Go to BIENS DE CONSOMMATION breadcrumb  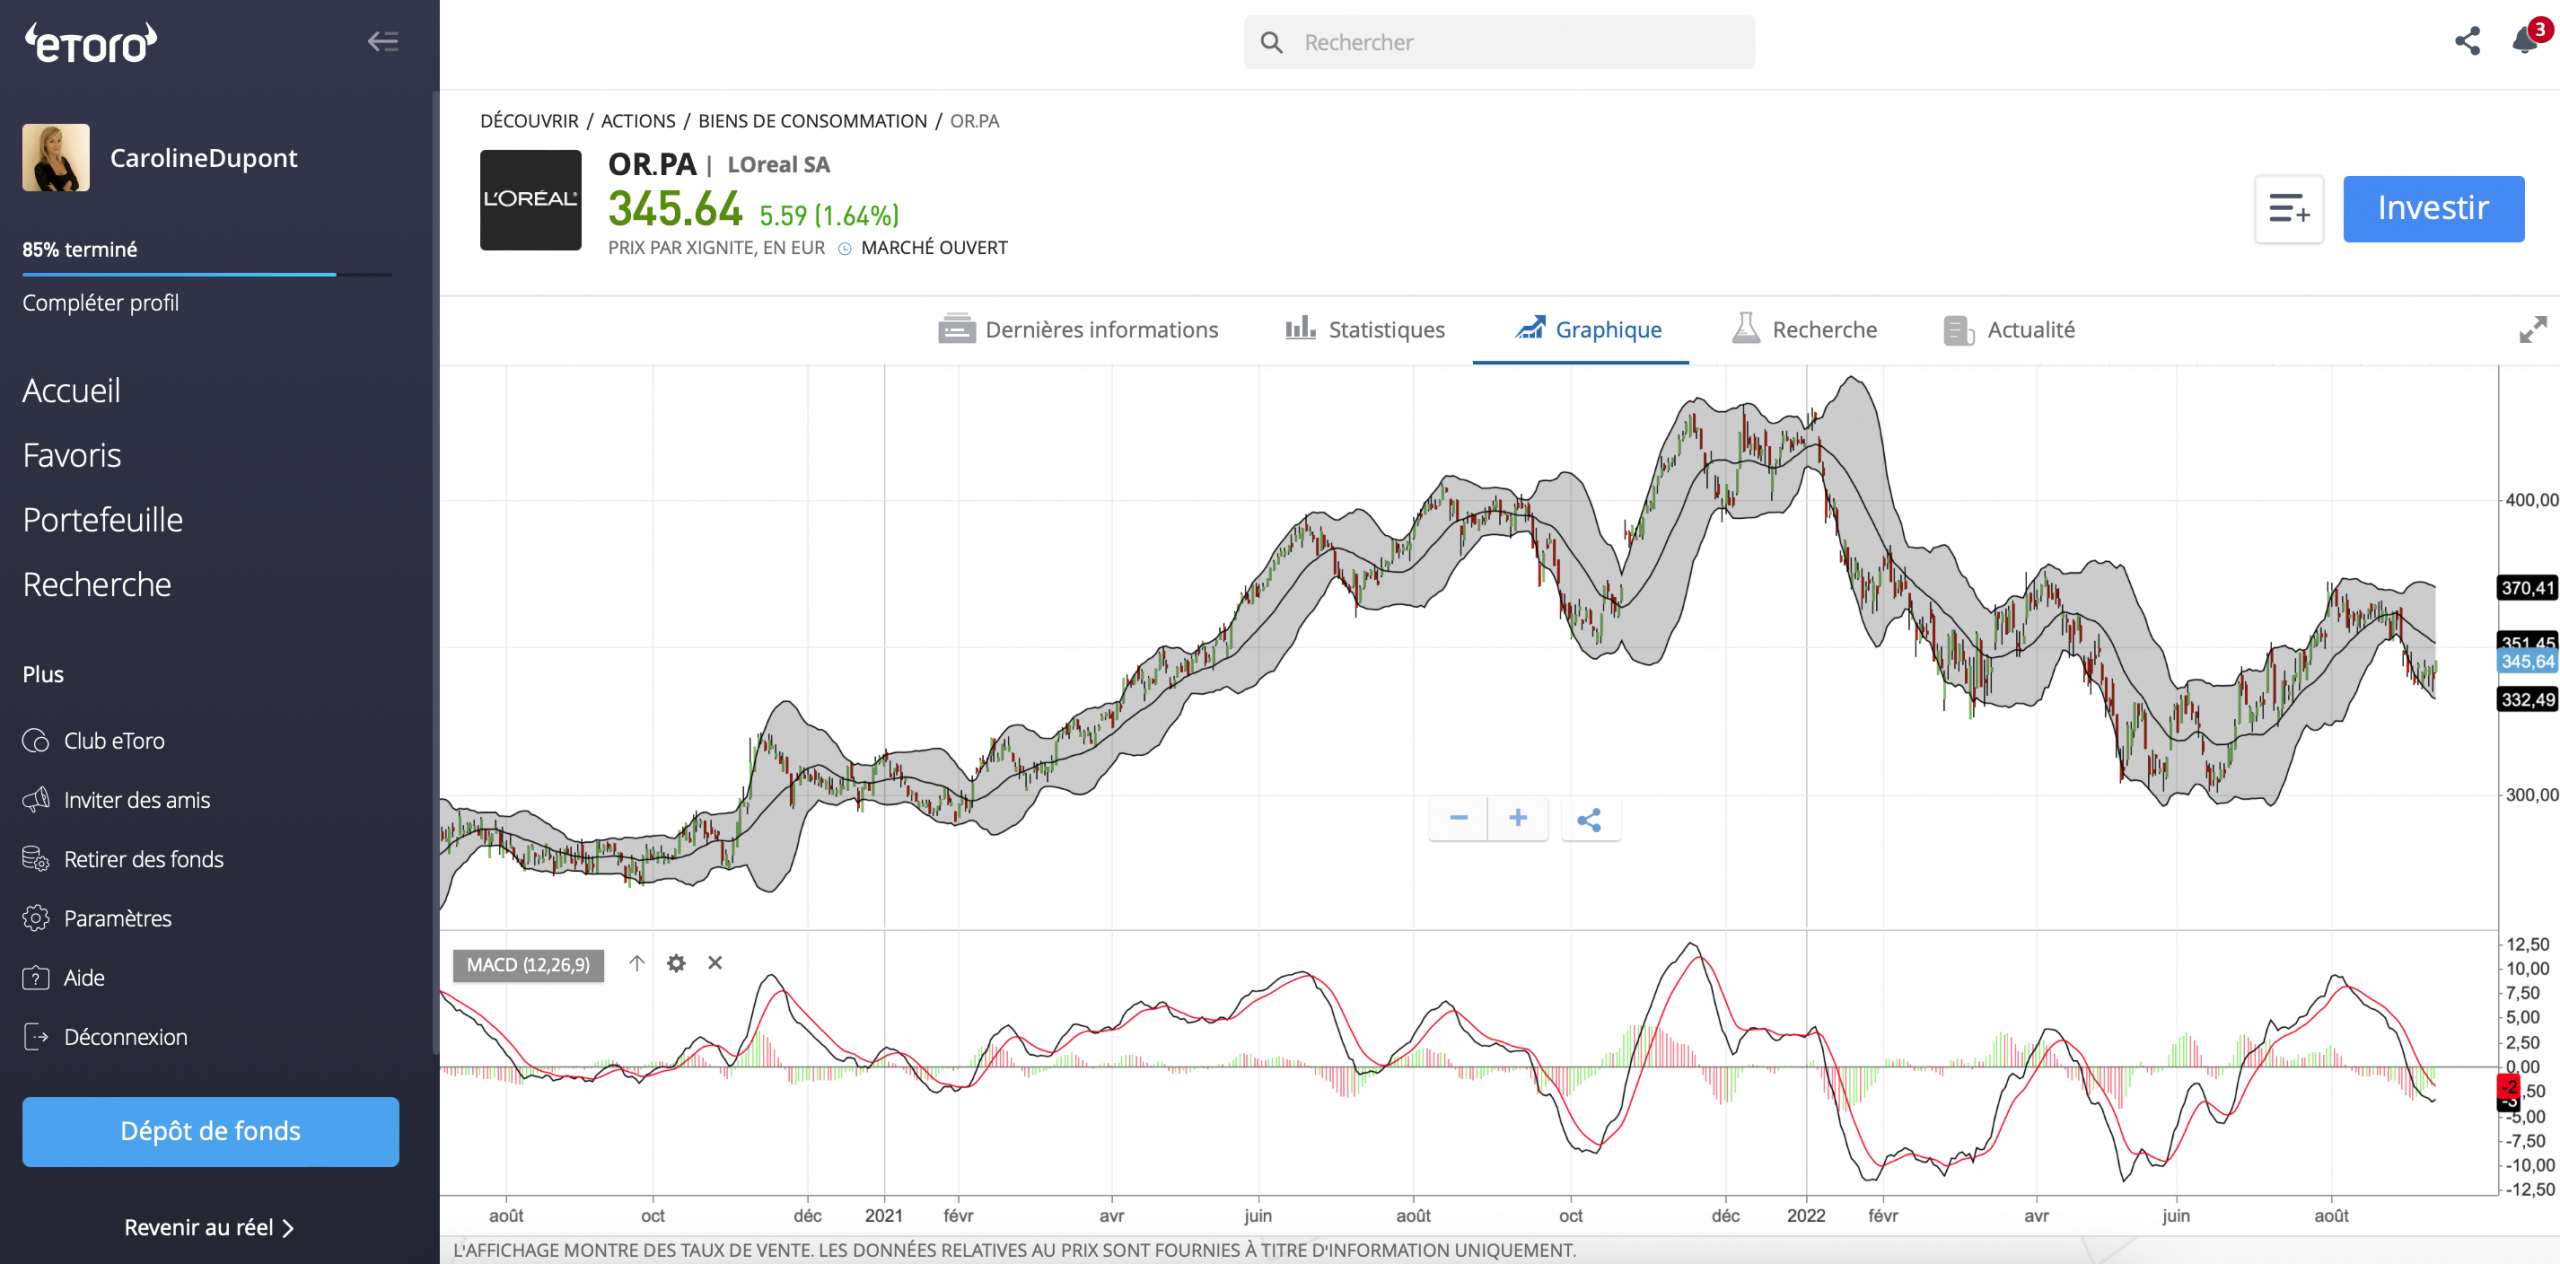(x=812, y=121)
